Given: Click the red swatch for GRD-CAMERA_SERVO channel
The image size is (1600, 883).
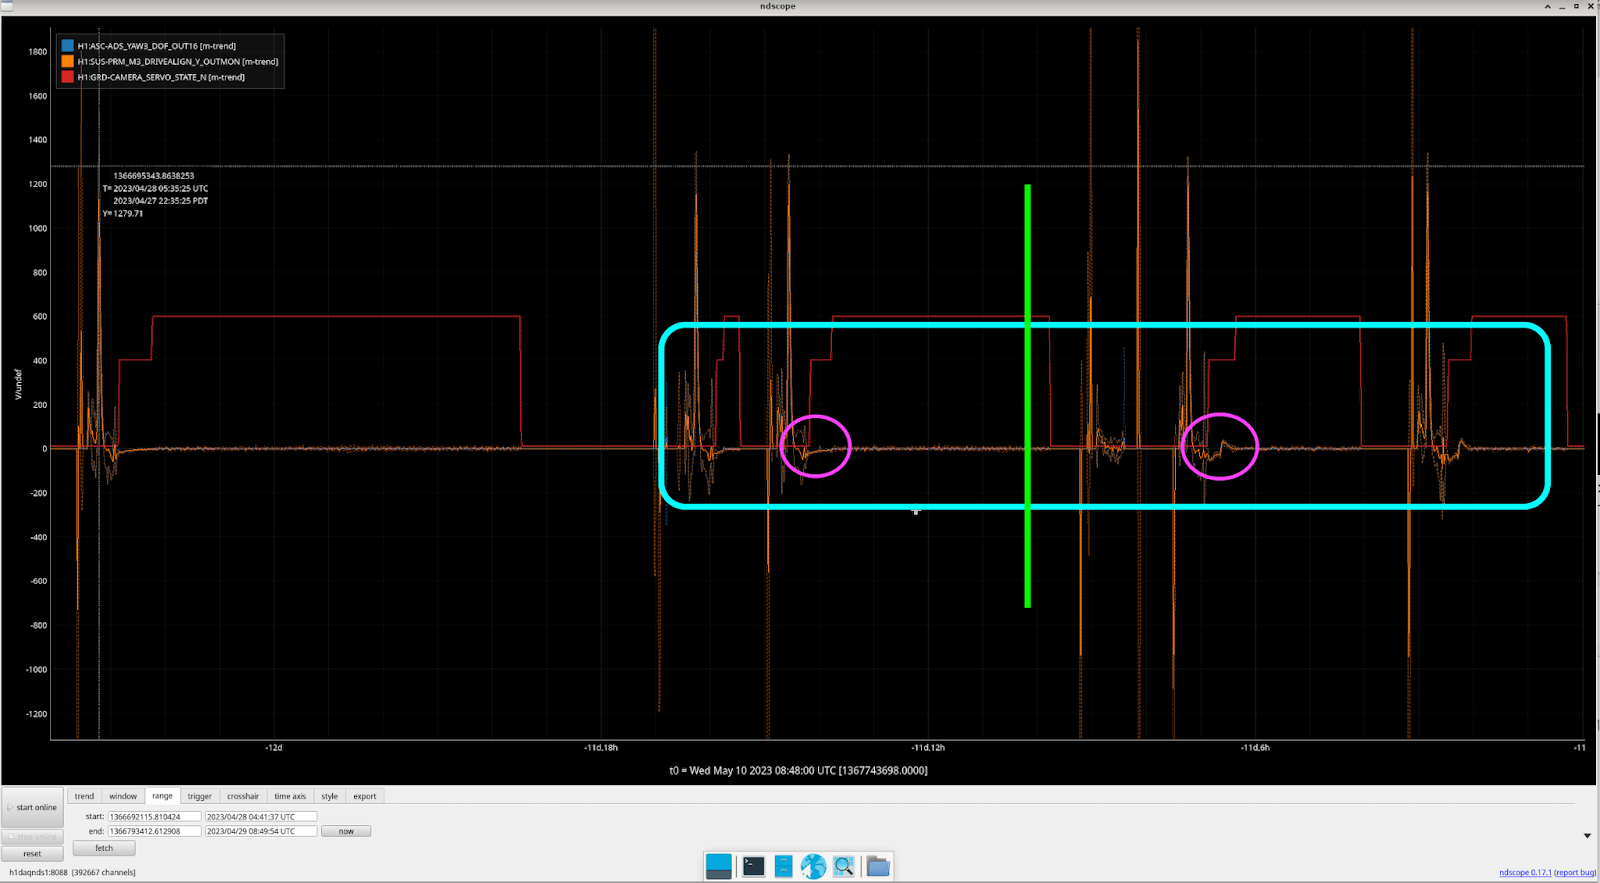Looking at the screenshot, I should click(x=67, y=77).
